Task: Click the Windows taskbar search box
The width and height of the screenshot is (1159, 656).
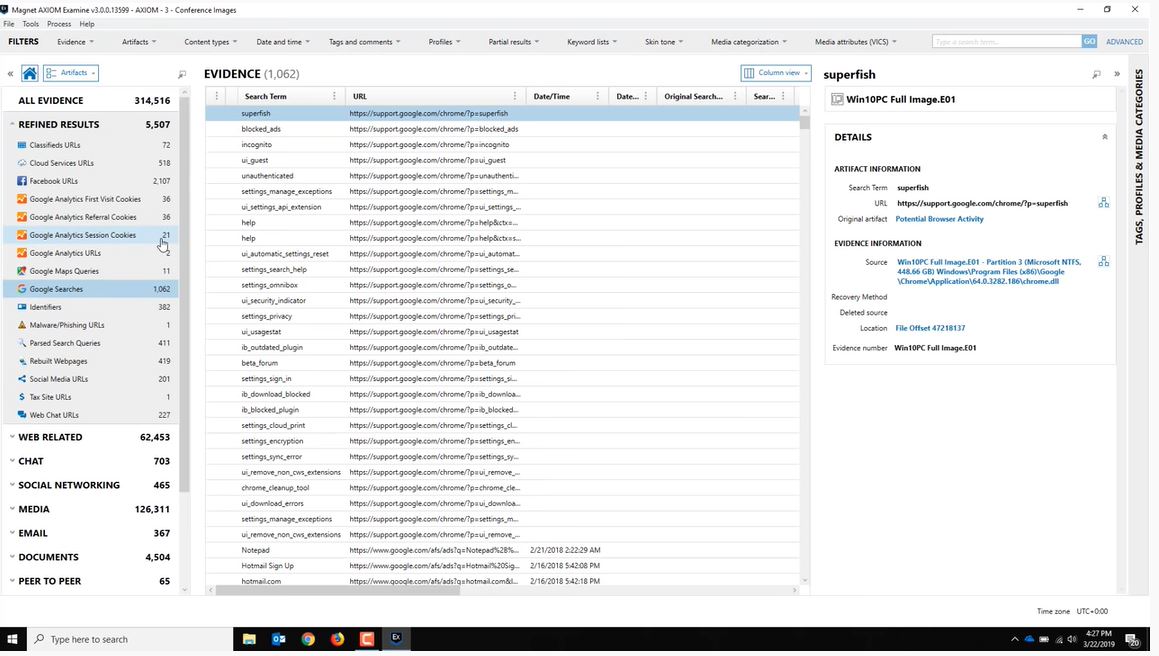Action: [130, 639]
